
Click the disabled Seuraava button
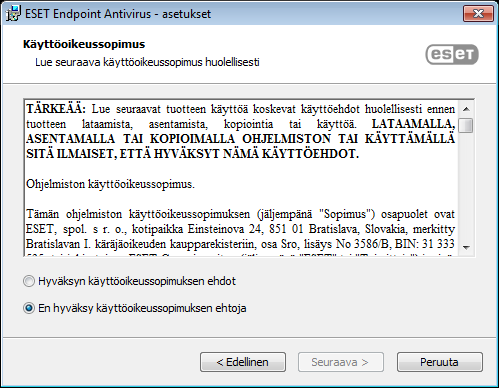pyautogui.click(x=341, y=362)
